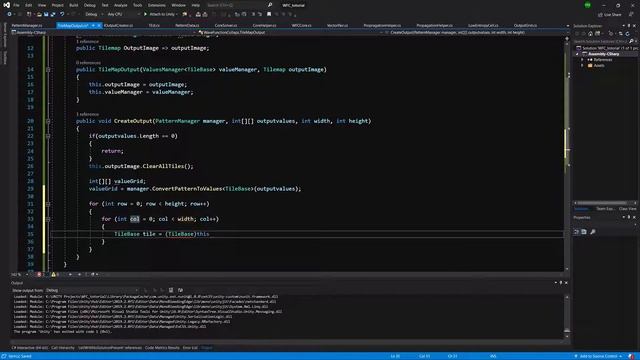Switch to LowEntropyCell.cs tab
640x360 pixels.
point(483,25)
